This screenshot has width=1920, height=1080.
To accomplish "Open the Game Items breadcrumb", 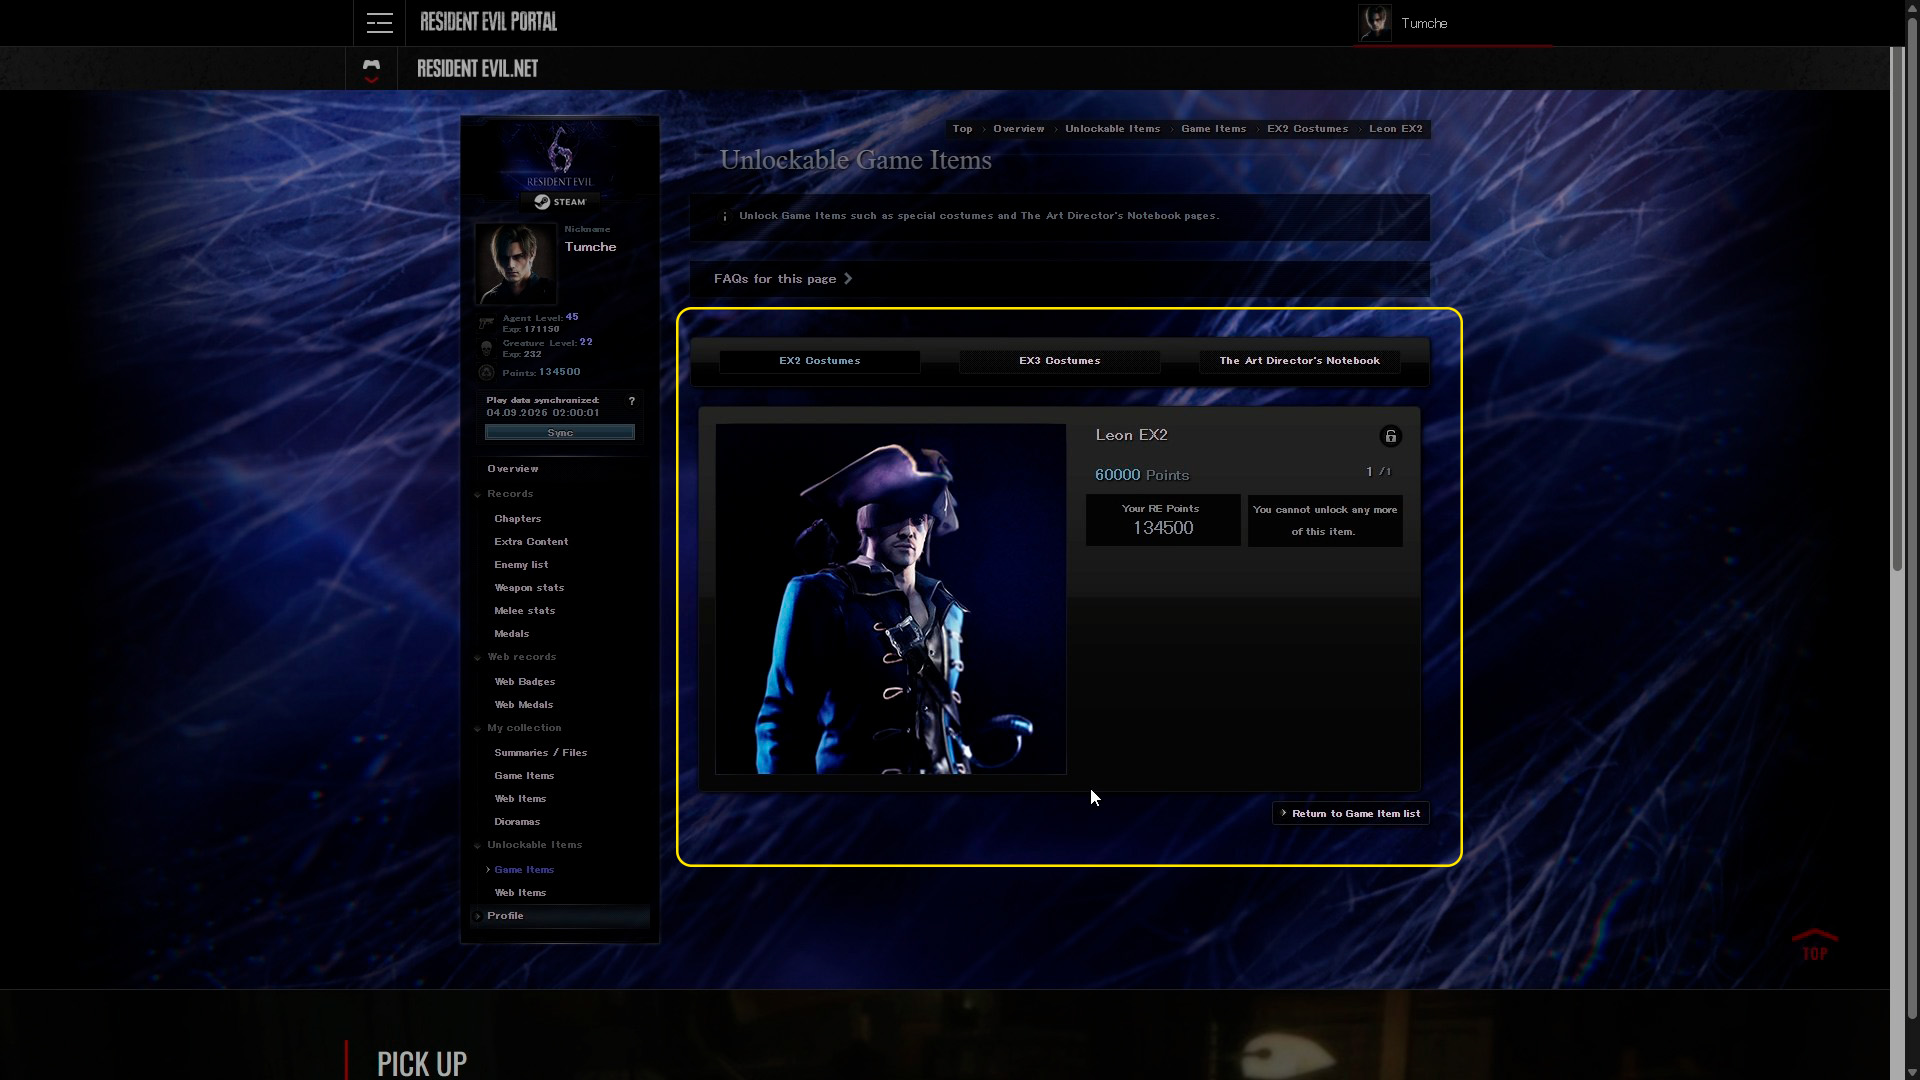I will 1213,129.
